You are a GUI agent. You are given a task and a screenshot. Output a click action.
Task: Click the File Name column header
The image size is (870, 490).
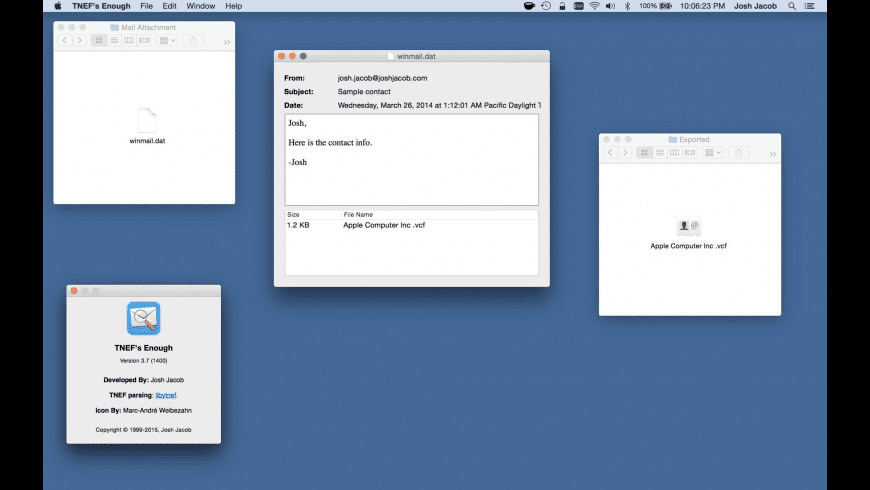(x=359, y=214)
